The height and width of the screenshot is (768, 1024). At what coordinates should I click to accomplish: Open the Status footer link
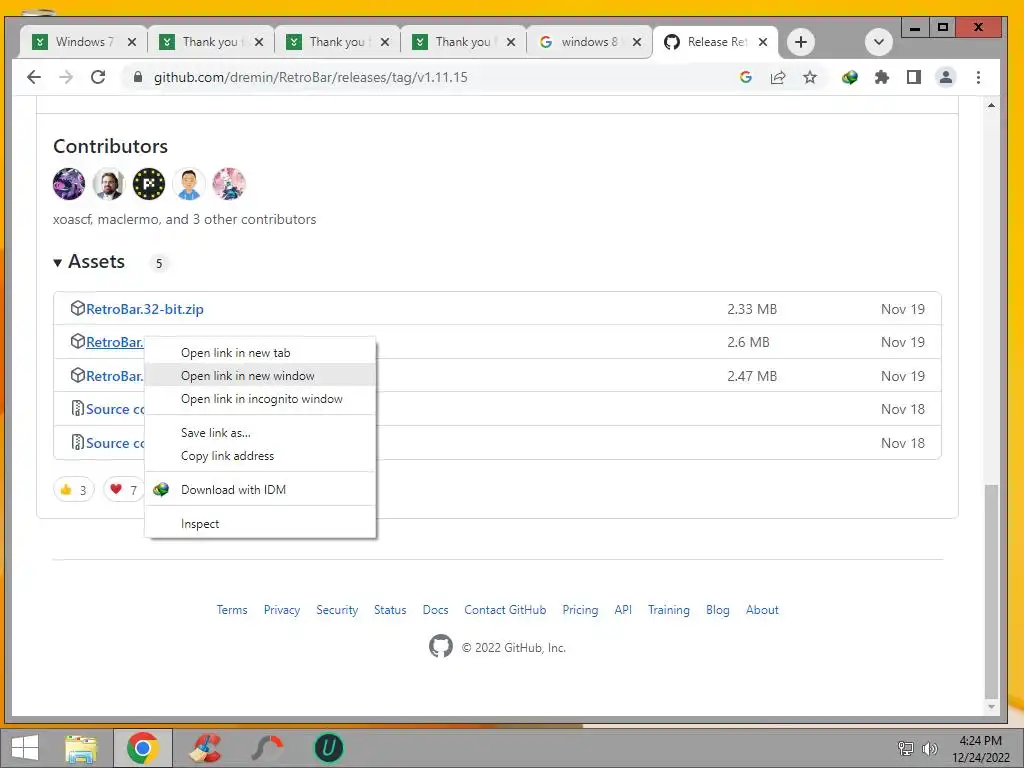point(390,610)
